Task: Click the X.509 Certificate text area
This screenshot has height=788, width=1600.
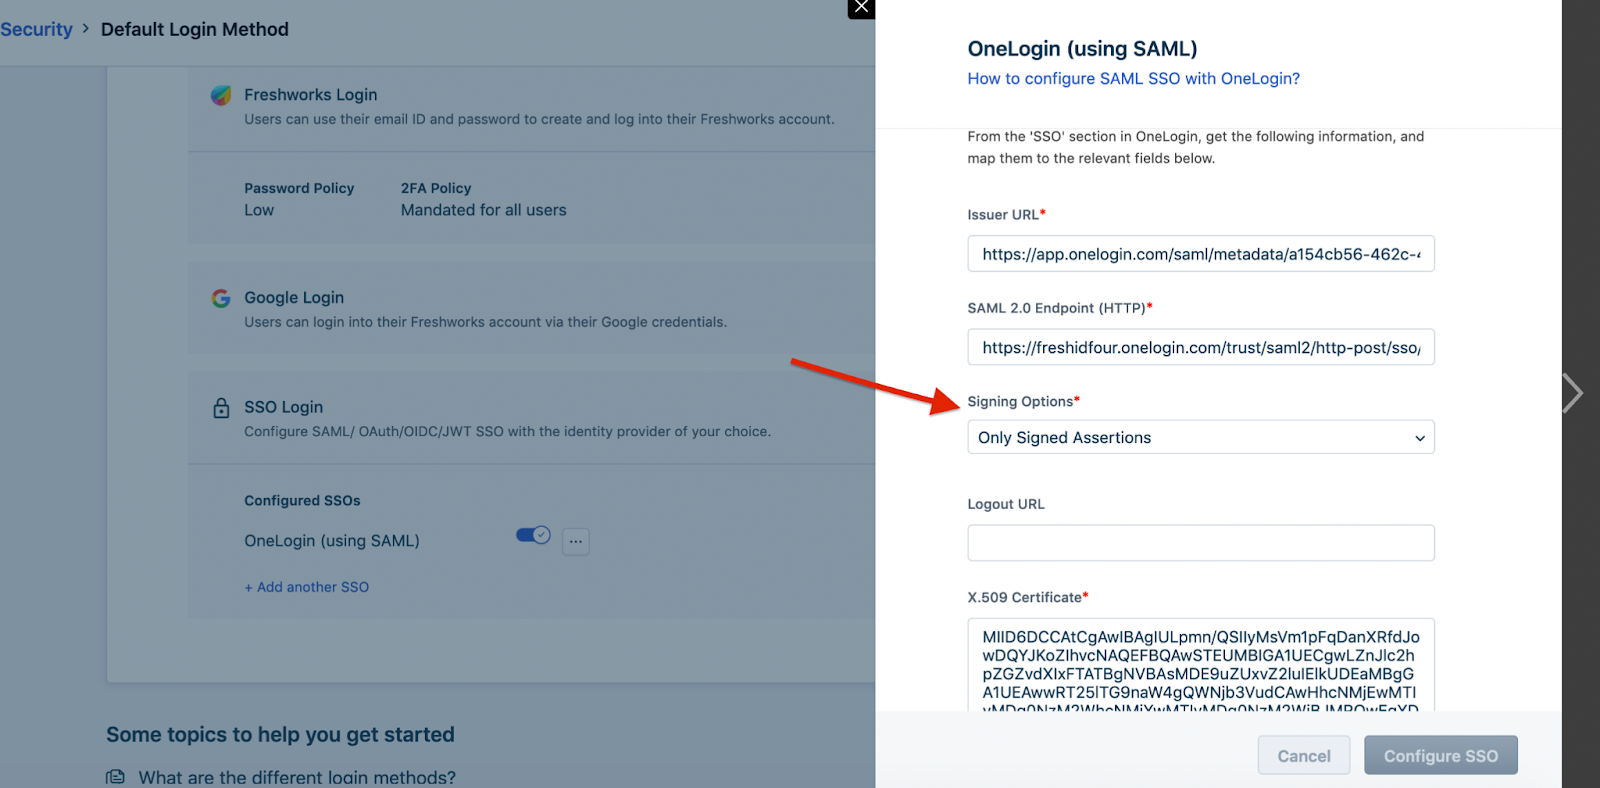Action: (x=1201, y=665)
